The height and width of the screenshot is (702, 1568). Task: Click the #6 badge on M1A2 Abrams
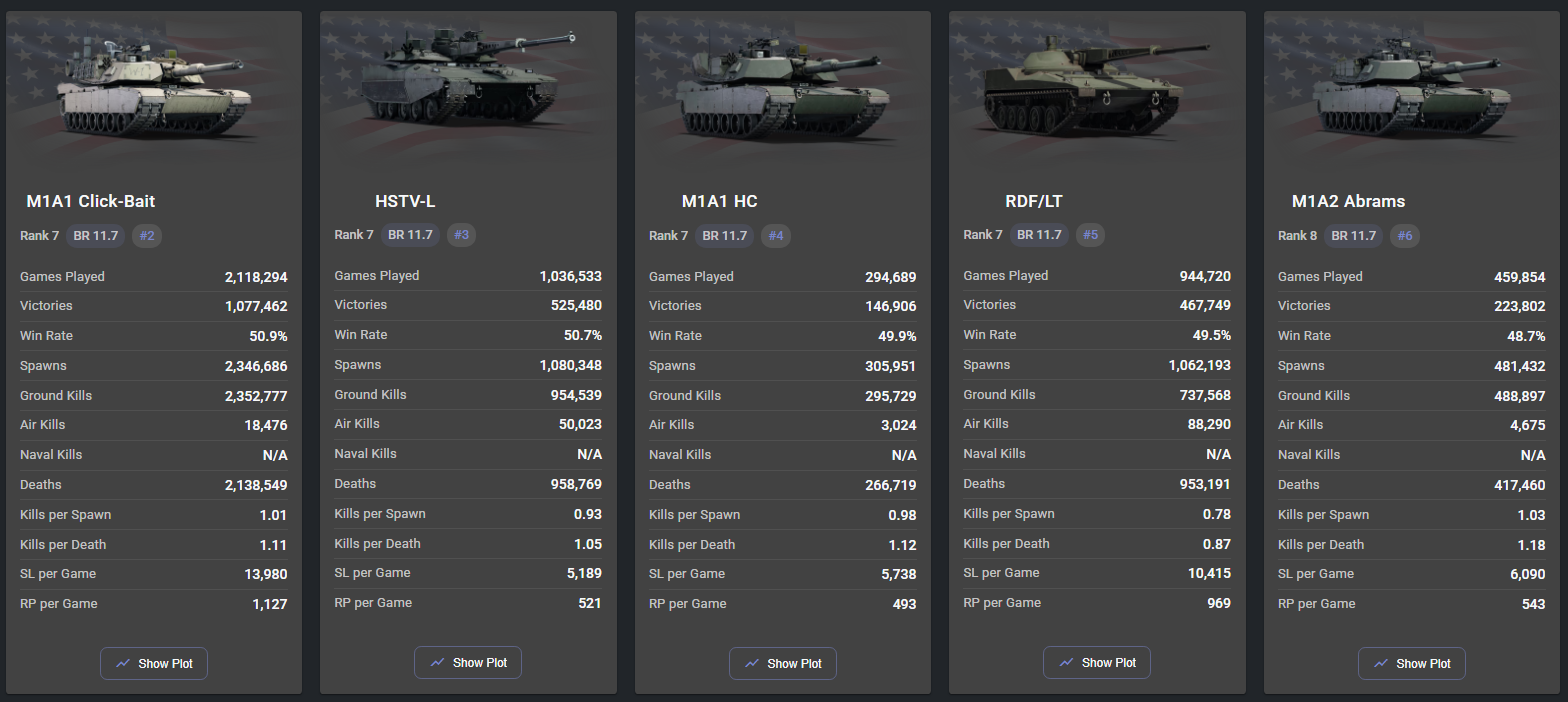click(x=1405, y=236)
